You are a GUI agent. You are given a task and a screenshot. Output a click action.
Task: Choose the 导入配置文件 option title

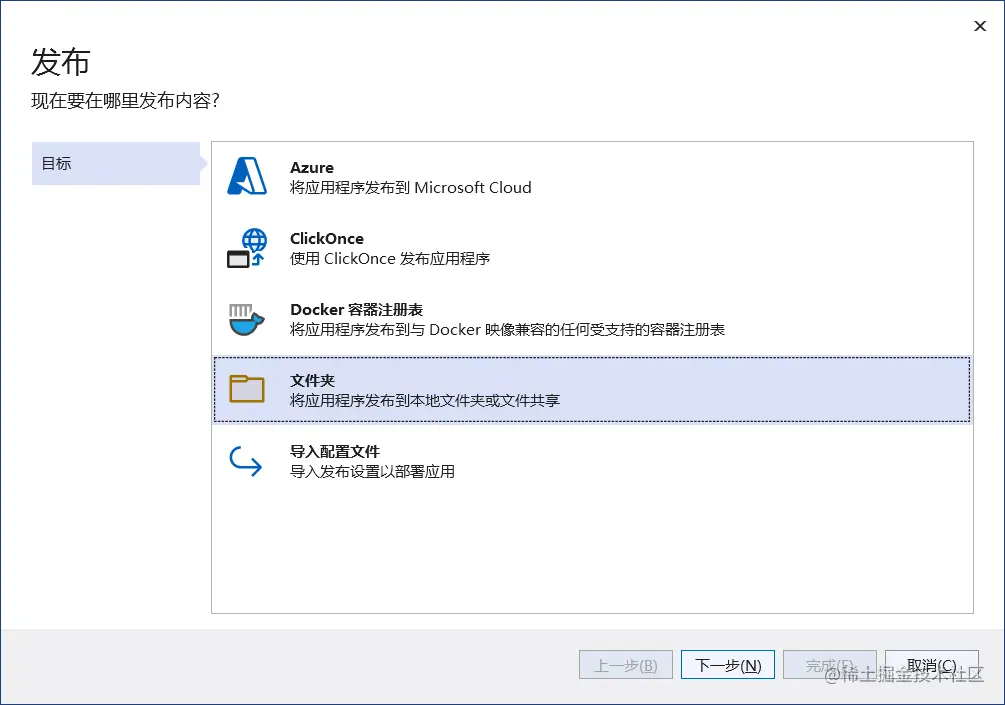click(335, 452)
